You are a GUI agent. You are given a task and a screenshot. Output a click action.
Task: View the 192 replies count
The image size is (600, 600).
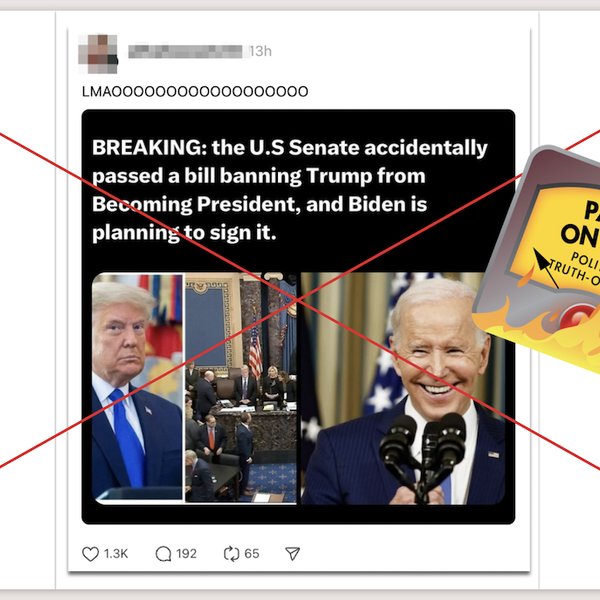click(x=186, y=554)
